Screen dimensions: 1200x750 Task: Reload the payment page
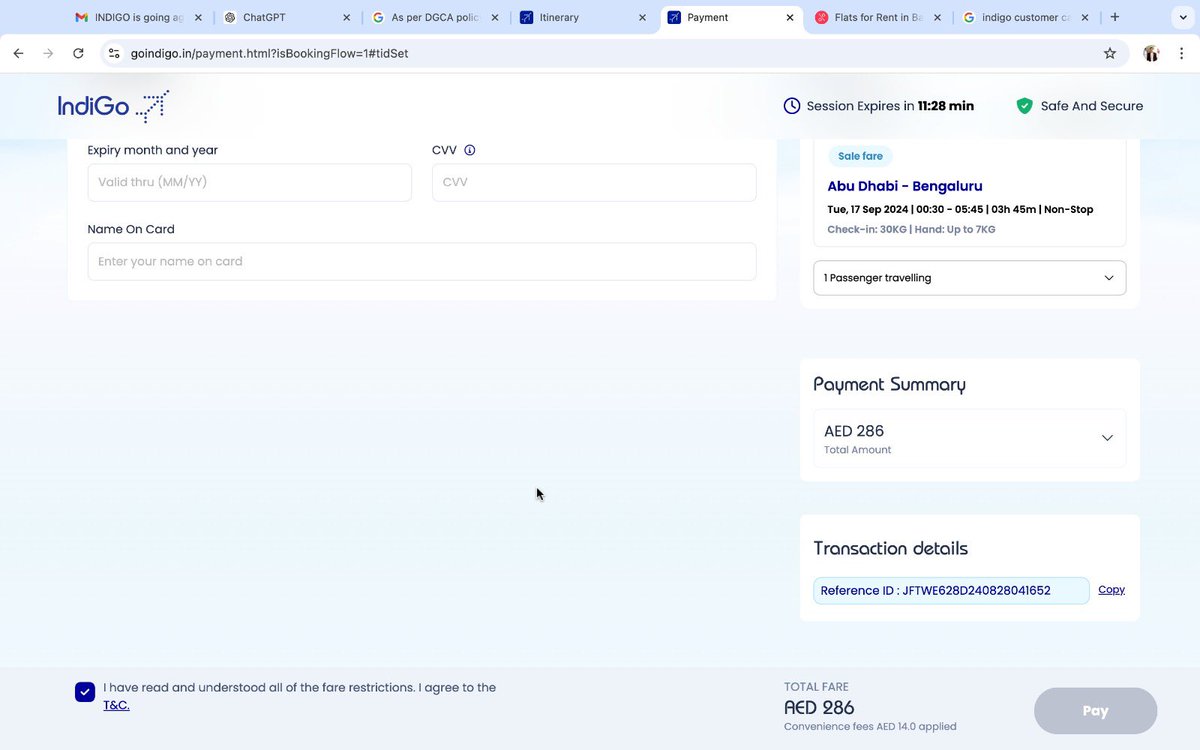point(78,53)
